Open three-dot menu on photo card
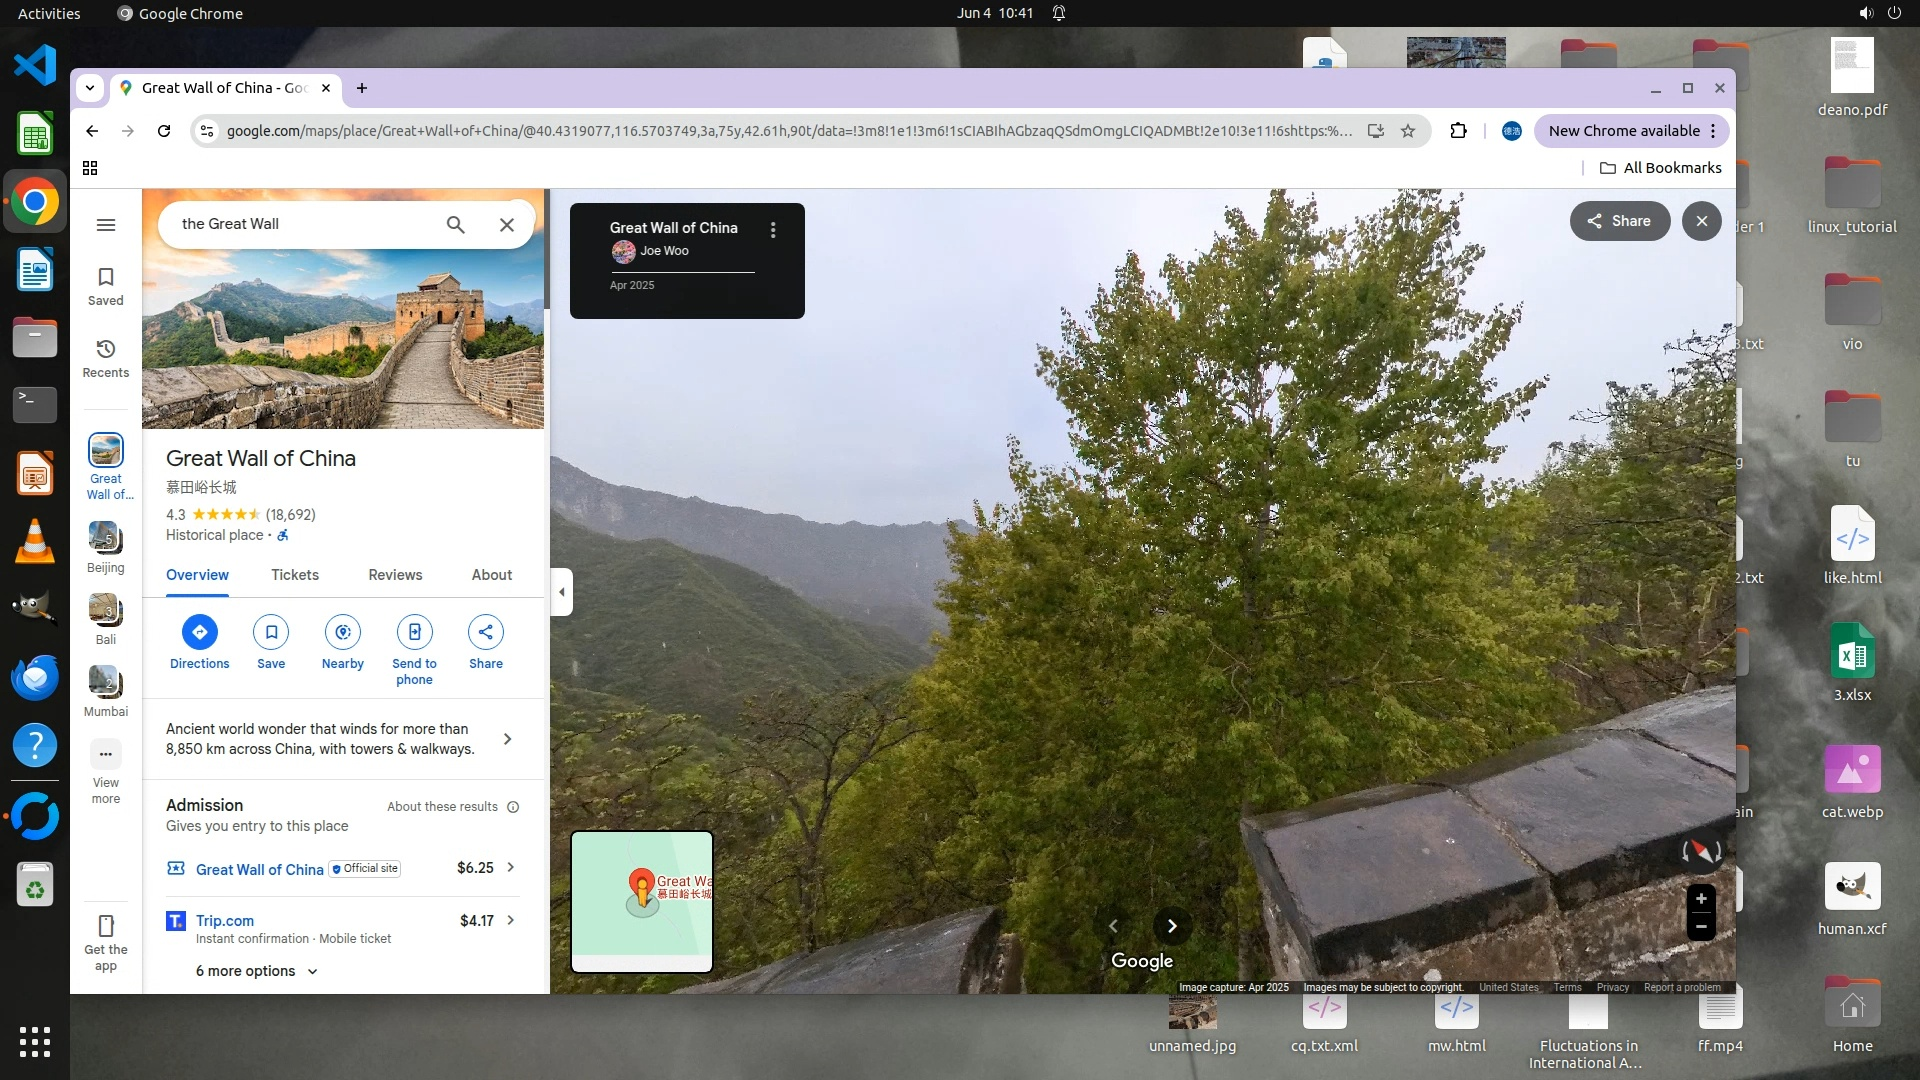 773,230
